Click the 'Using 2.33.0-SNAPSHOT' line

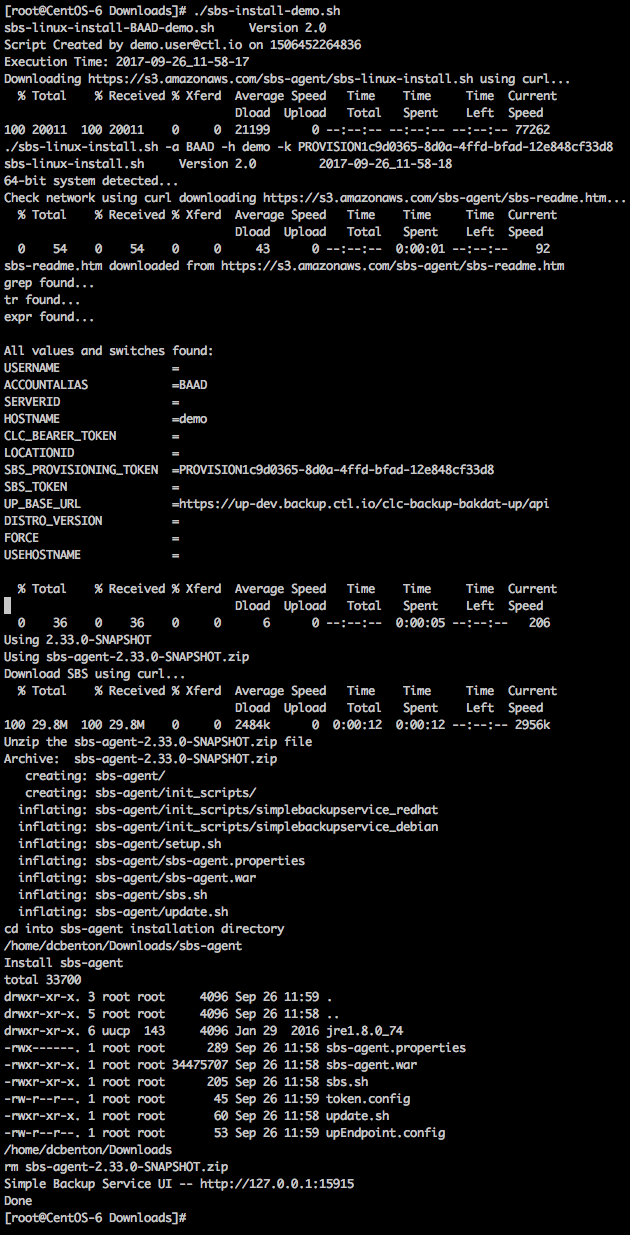[81, 639]
